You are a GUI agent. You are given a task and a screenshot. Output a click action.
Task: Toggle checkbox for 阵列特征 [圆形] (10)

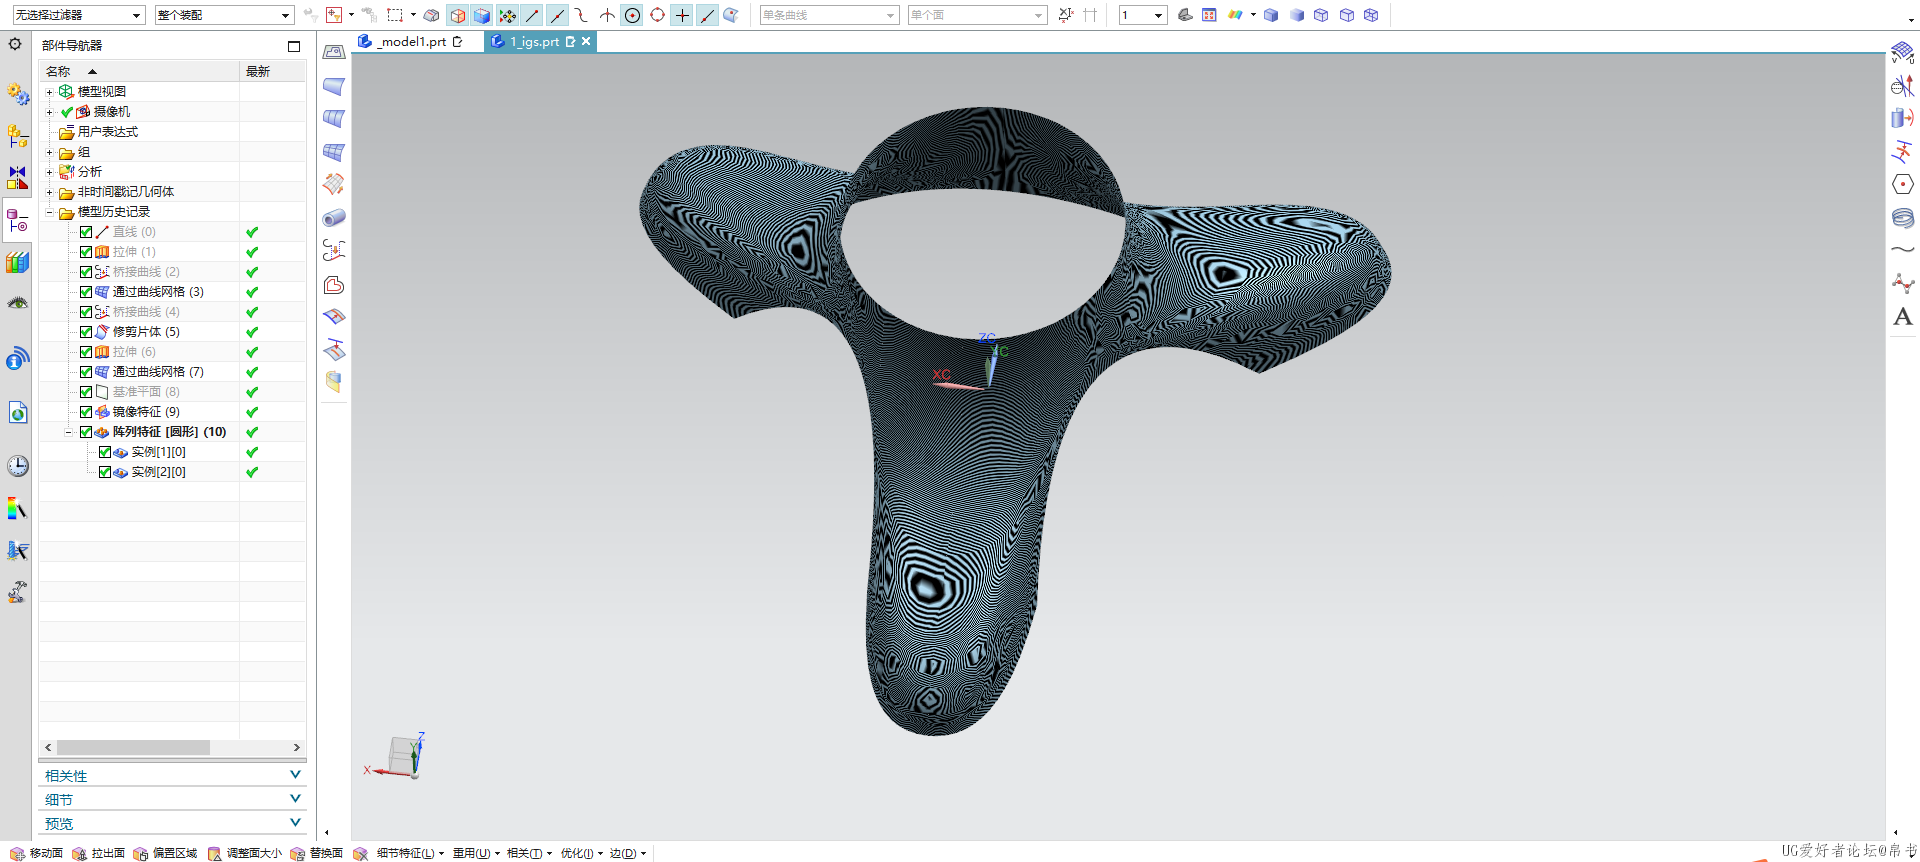86,432
